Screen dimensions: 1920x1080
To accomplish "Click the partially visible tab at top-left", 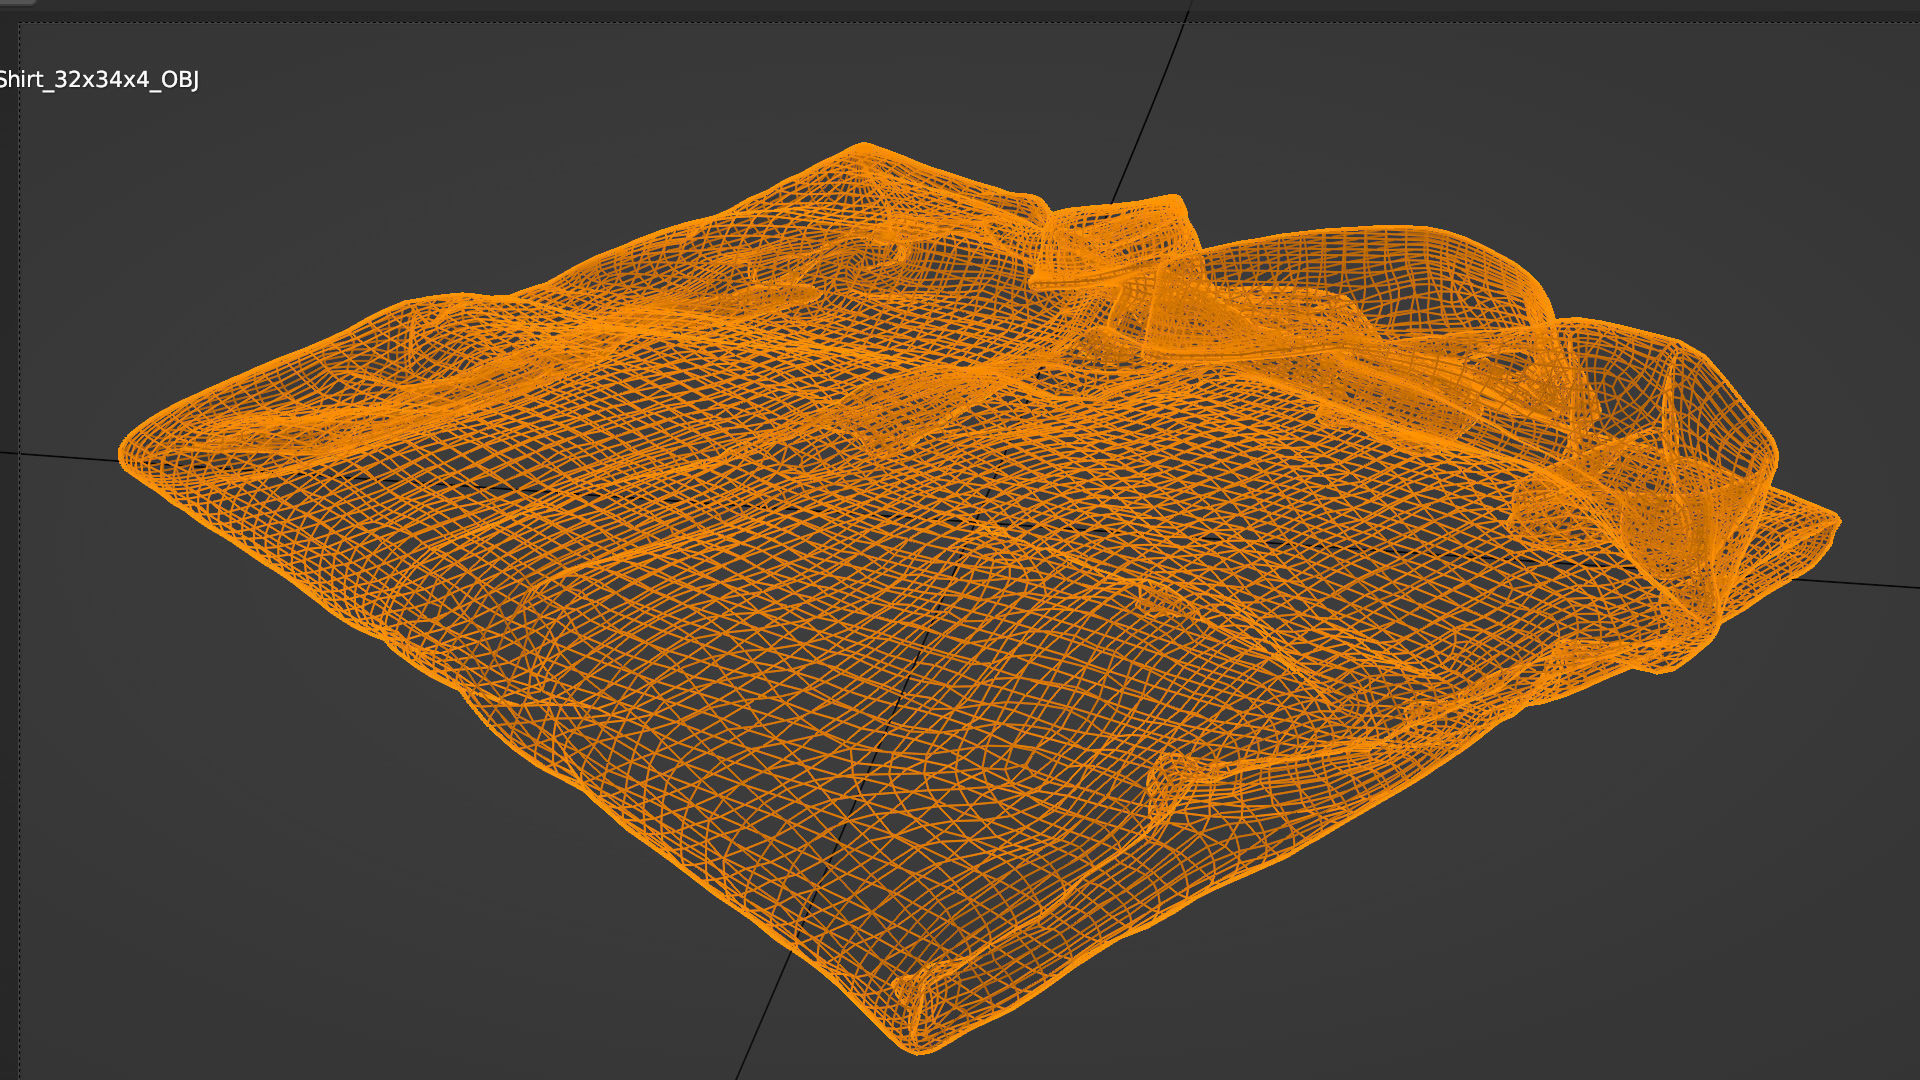I will 18,3.
